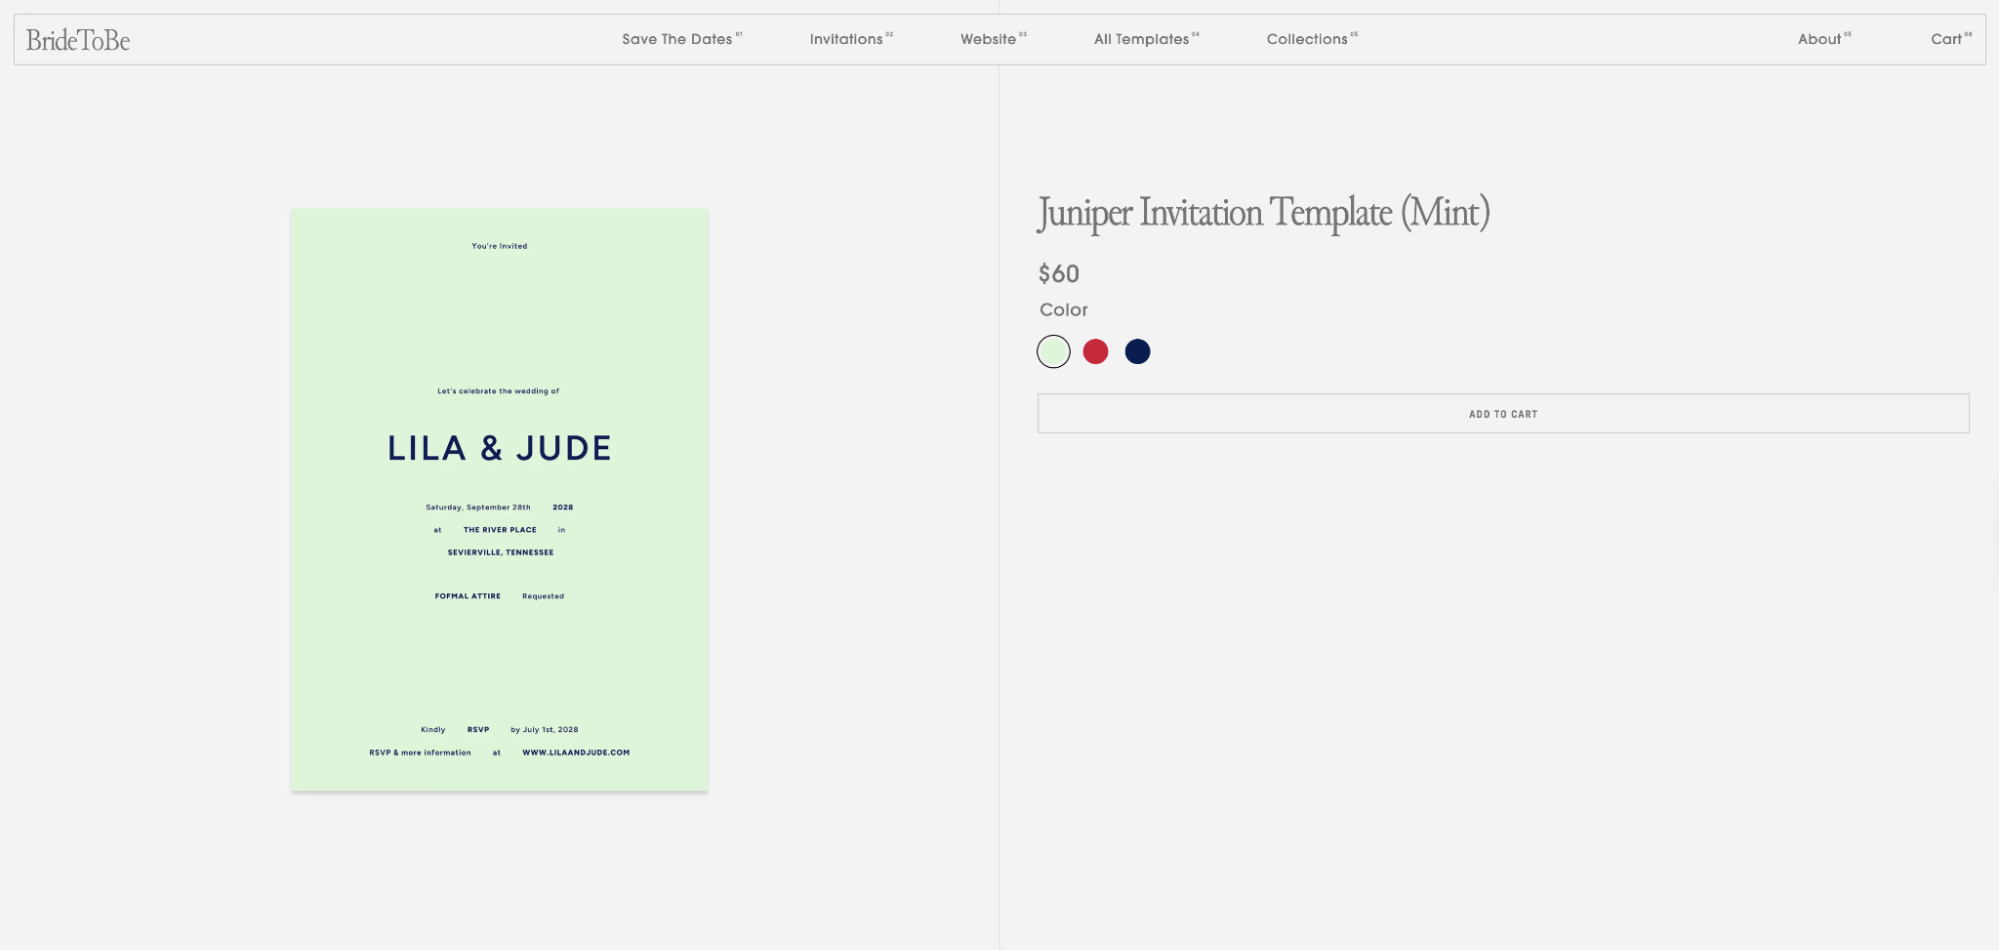The height and width of the screenshot is (950, 1999).
Task: Click the Juniper Invitation Template title
Action: point(1263,213)
